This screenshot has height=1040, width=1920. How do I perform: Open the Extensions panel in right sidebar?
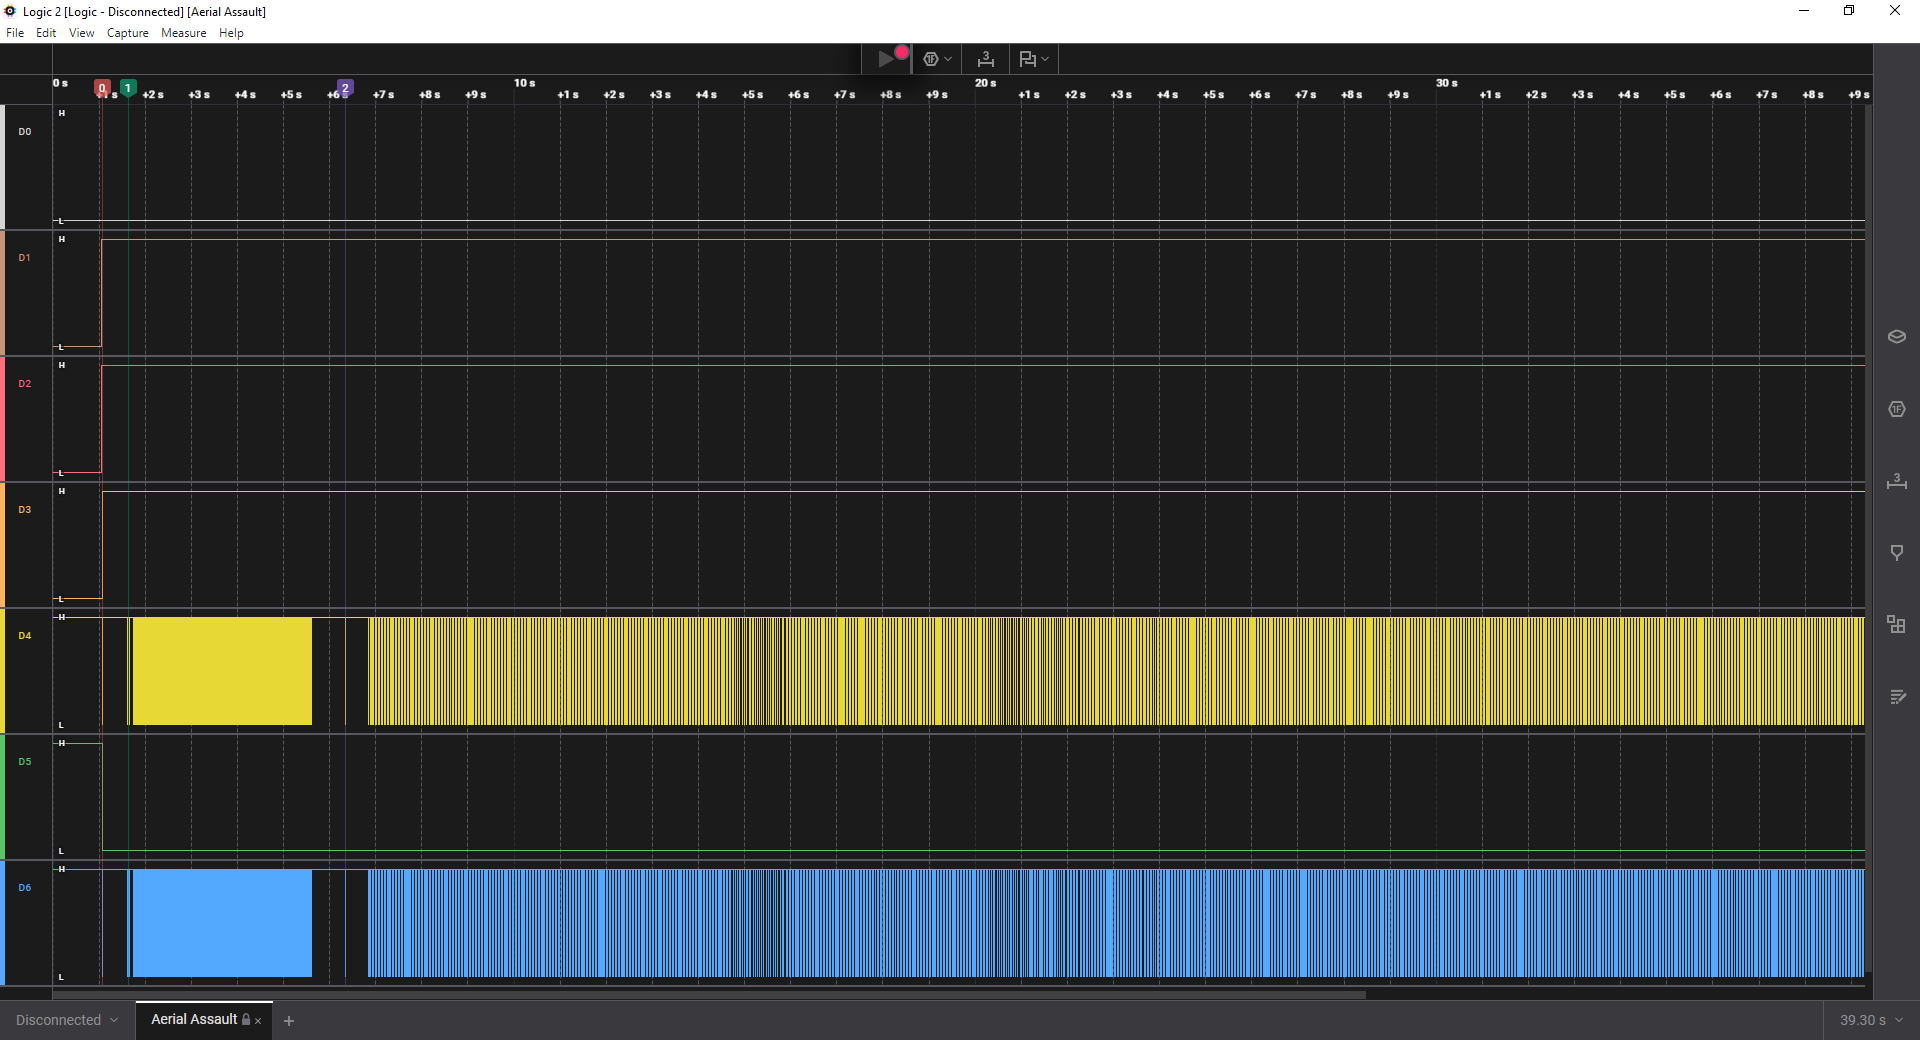coord(1896,625)
